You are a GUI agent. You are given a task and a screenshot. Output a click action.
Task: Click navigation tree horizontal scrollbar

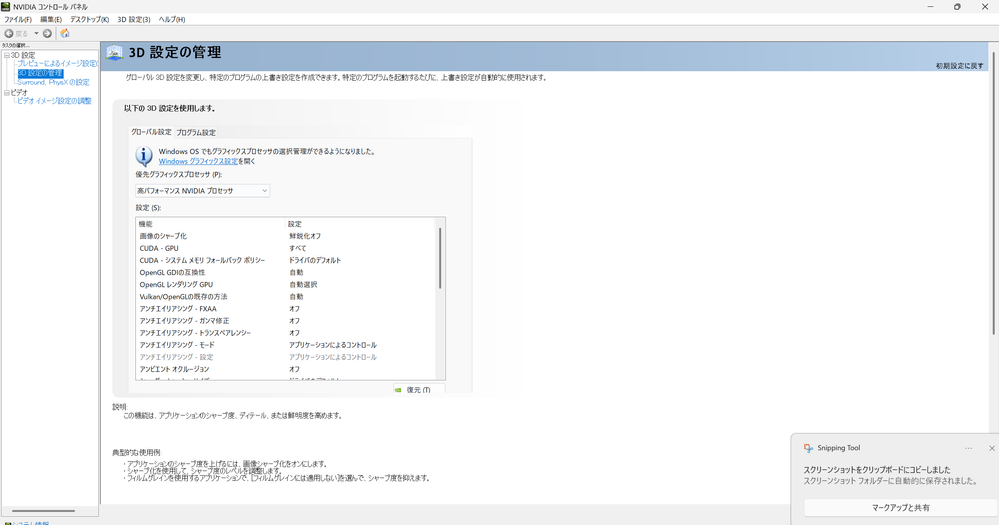[x=43, y=511]
